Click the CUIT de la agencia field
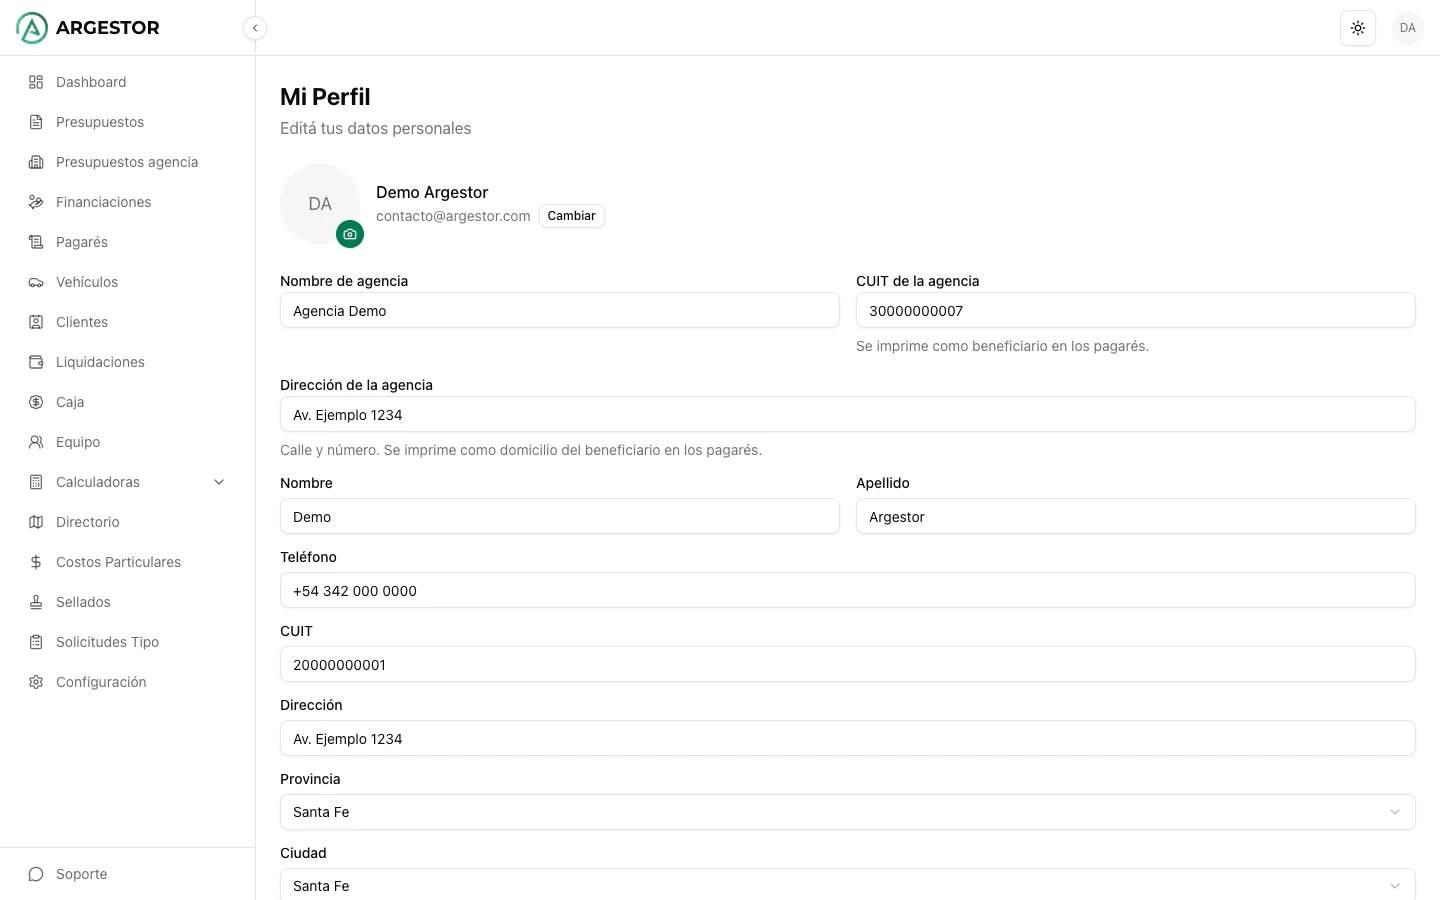1440x900 pixels. click(x=1136, y=310)
